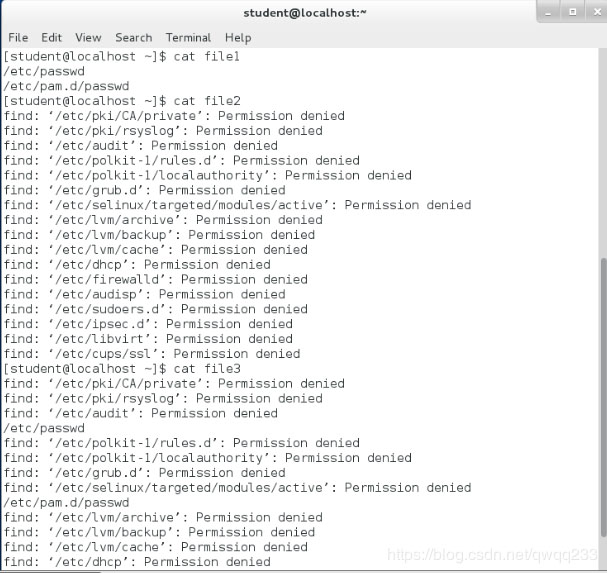
Task: Open the Terminal menu
Action: tap(188, 37)
